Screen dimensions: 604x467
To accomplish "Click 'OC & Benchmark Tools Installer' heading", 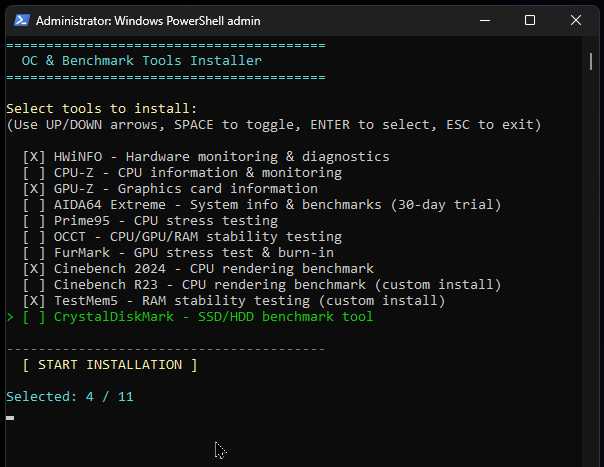I will point(141,61).
